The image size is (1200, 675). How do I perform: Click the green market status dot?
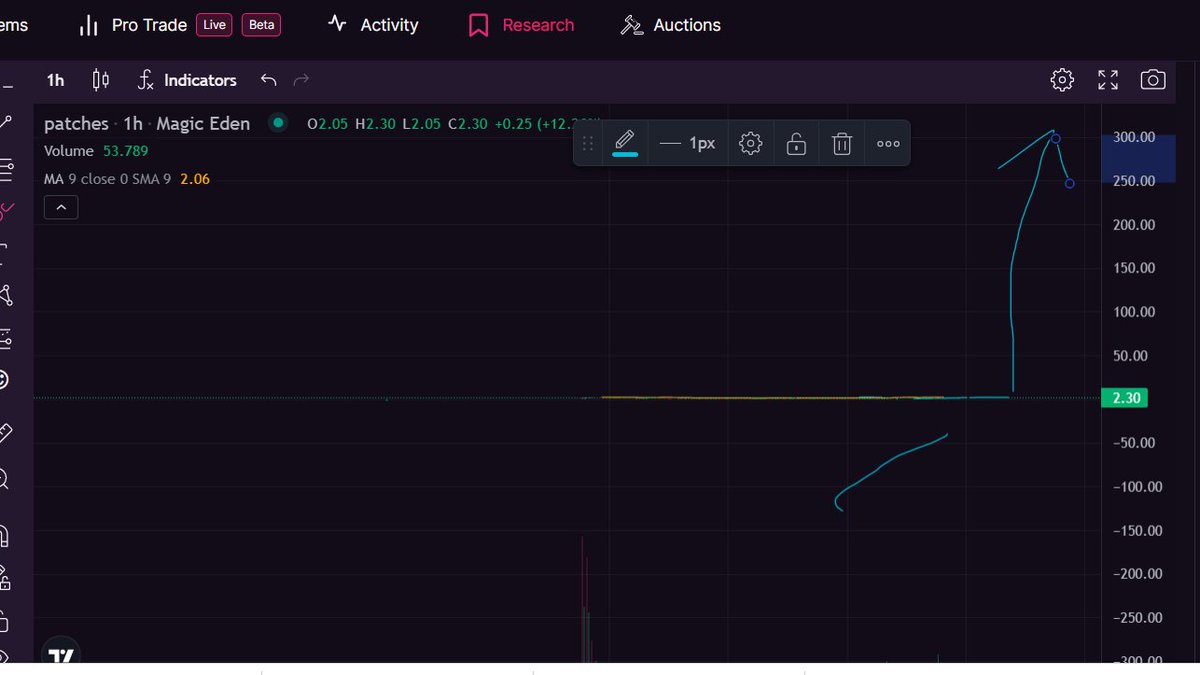point(279,123)
